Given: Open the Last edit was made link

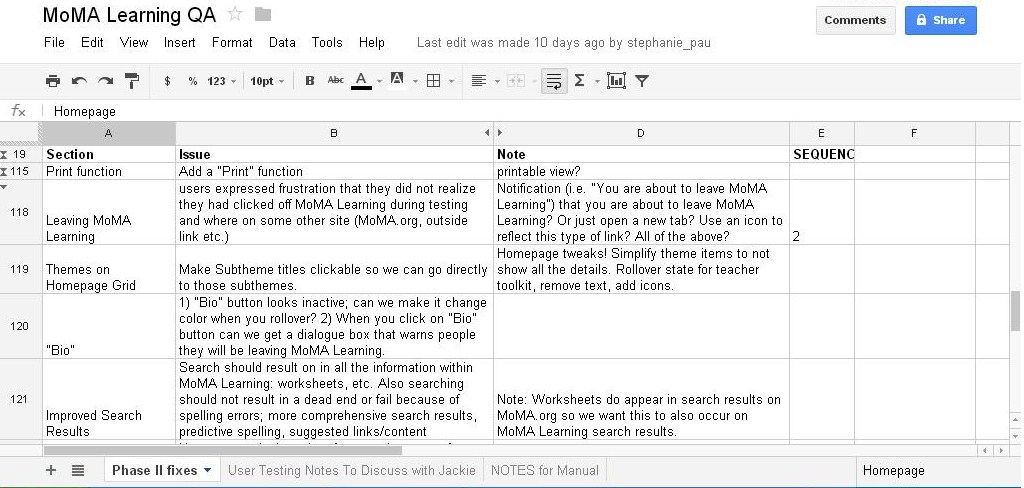Looking at the screenshot, I should (564, 42).
